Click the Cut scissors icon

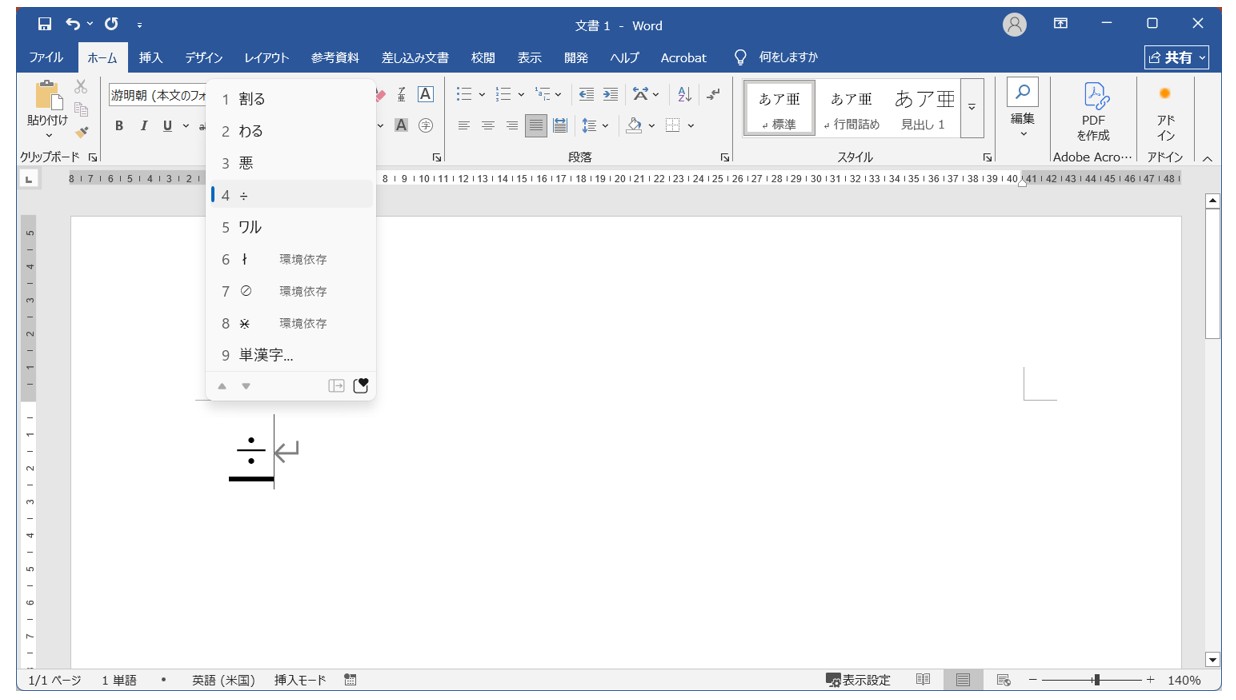[x=82, y=87]
